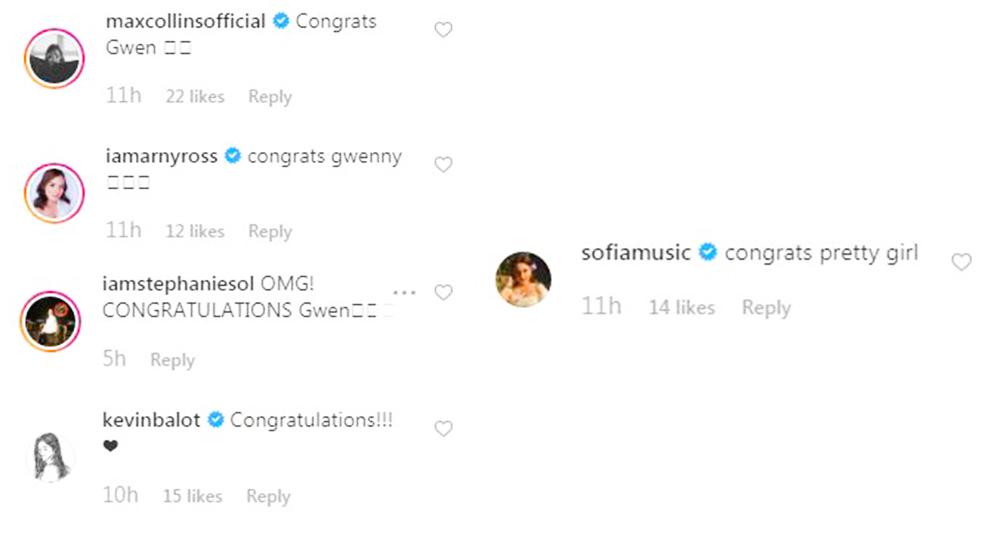Open maxcollinsofficial's profile picture
This screenshot has height=546, width=1000.
tap(53, 58)
